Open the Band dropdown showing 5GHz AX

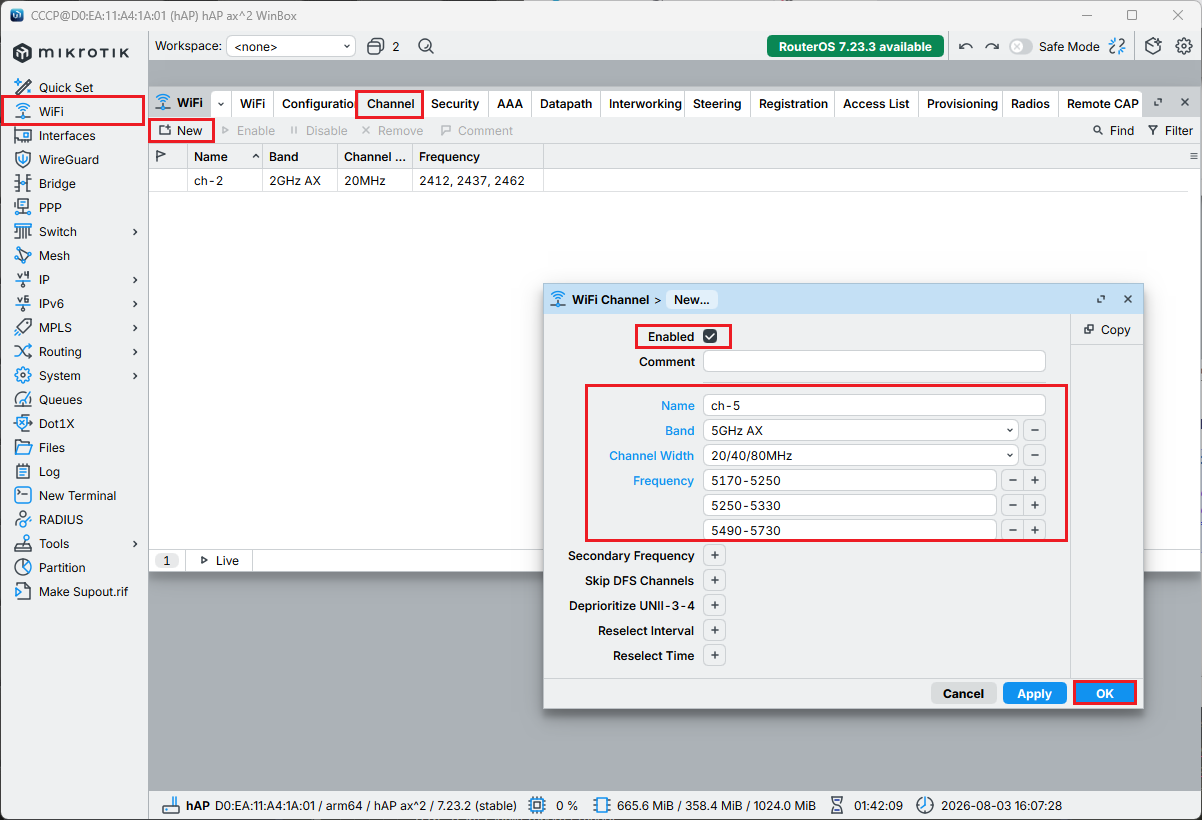point(860,430)
